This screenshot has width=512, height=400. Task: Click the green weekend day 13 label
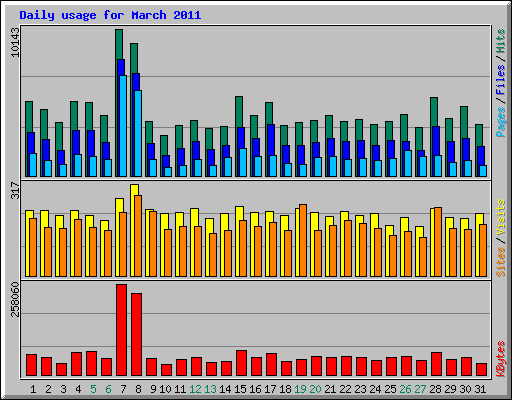pos(210,389)
